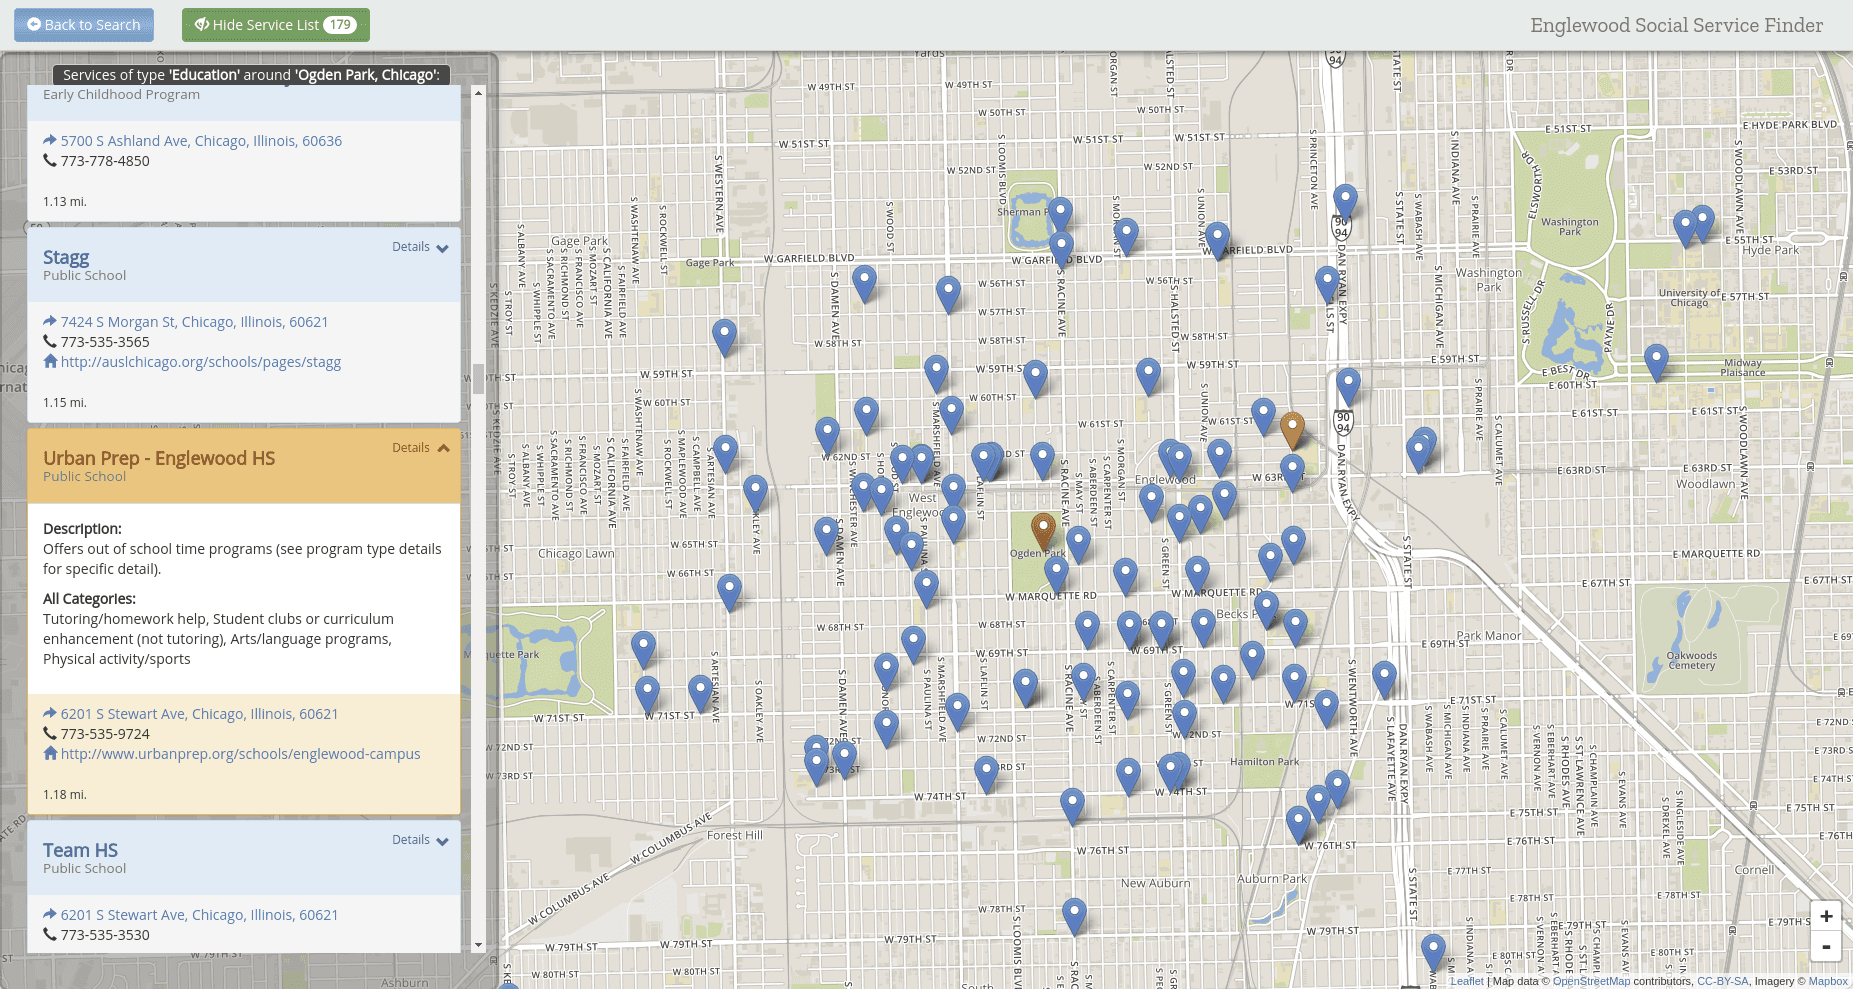The height and width of the screenshot is (989, 1853).
Task: Click the blue marker near Midway Plaisance
Action: tap(1656, 362)
